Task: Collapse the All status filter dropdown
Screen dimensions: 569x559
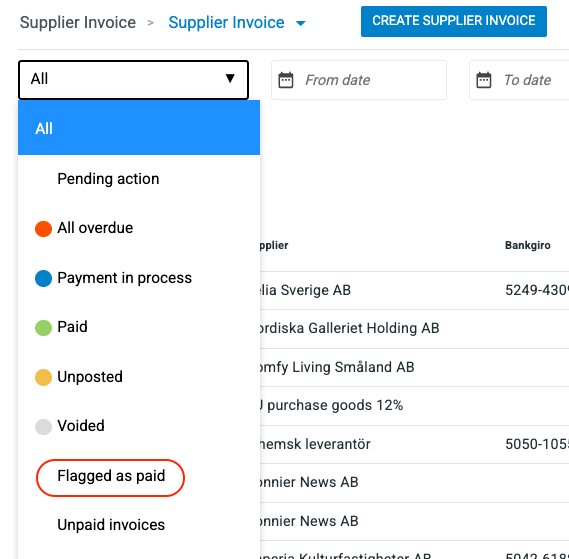Action: tap(133, 79)
